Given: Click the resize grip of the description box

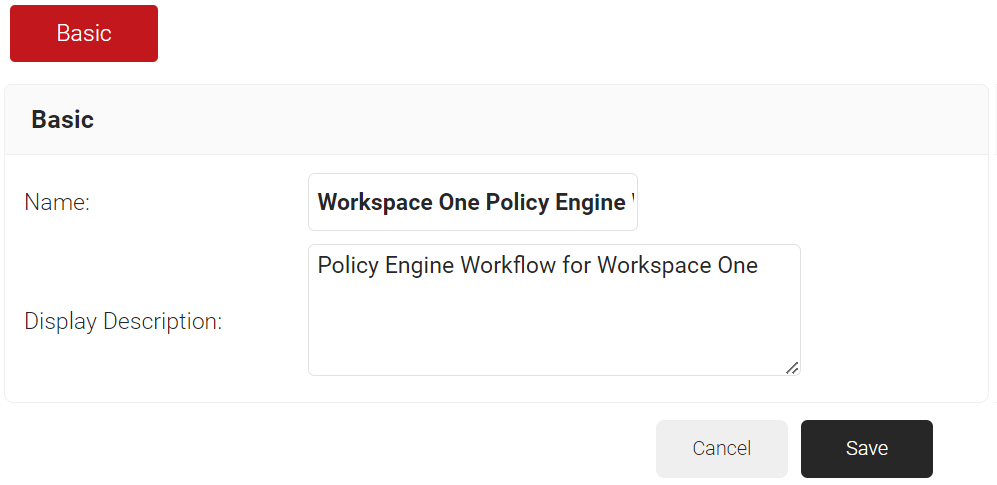Looking at the screenshot, I should pos(792,367).
